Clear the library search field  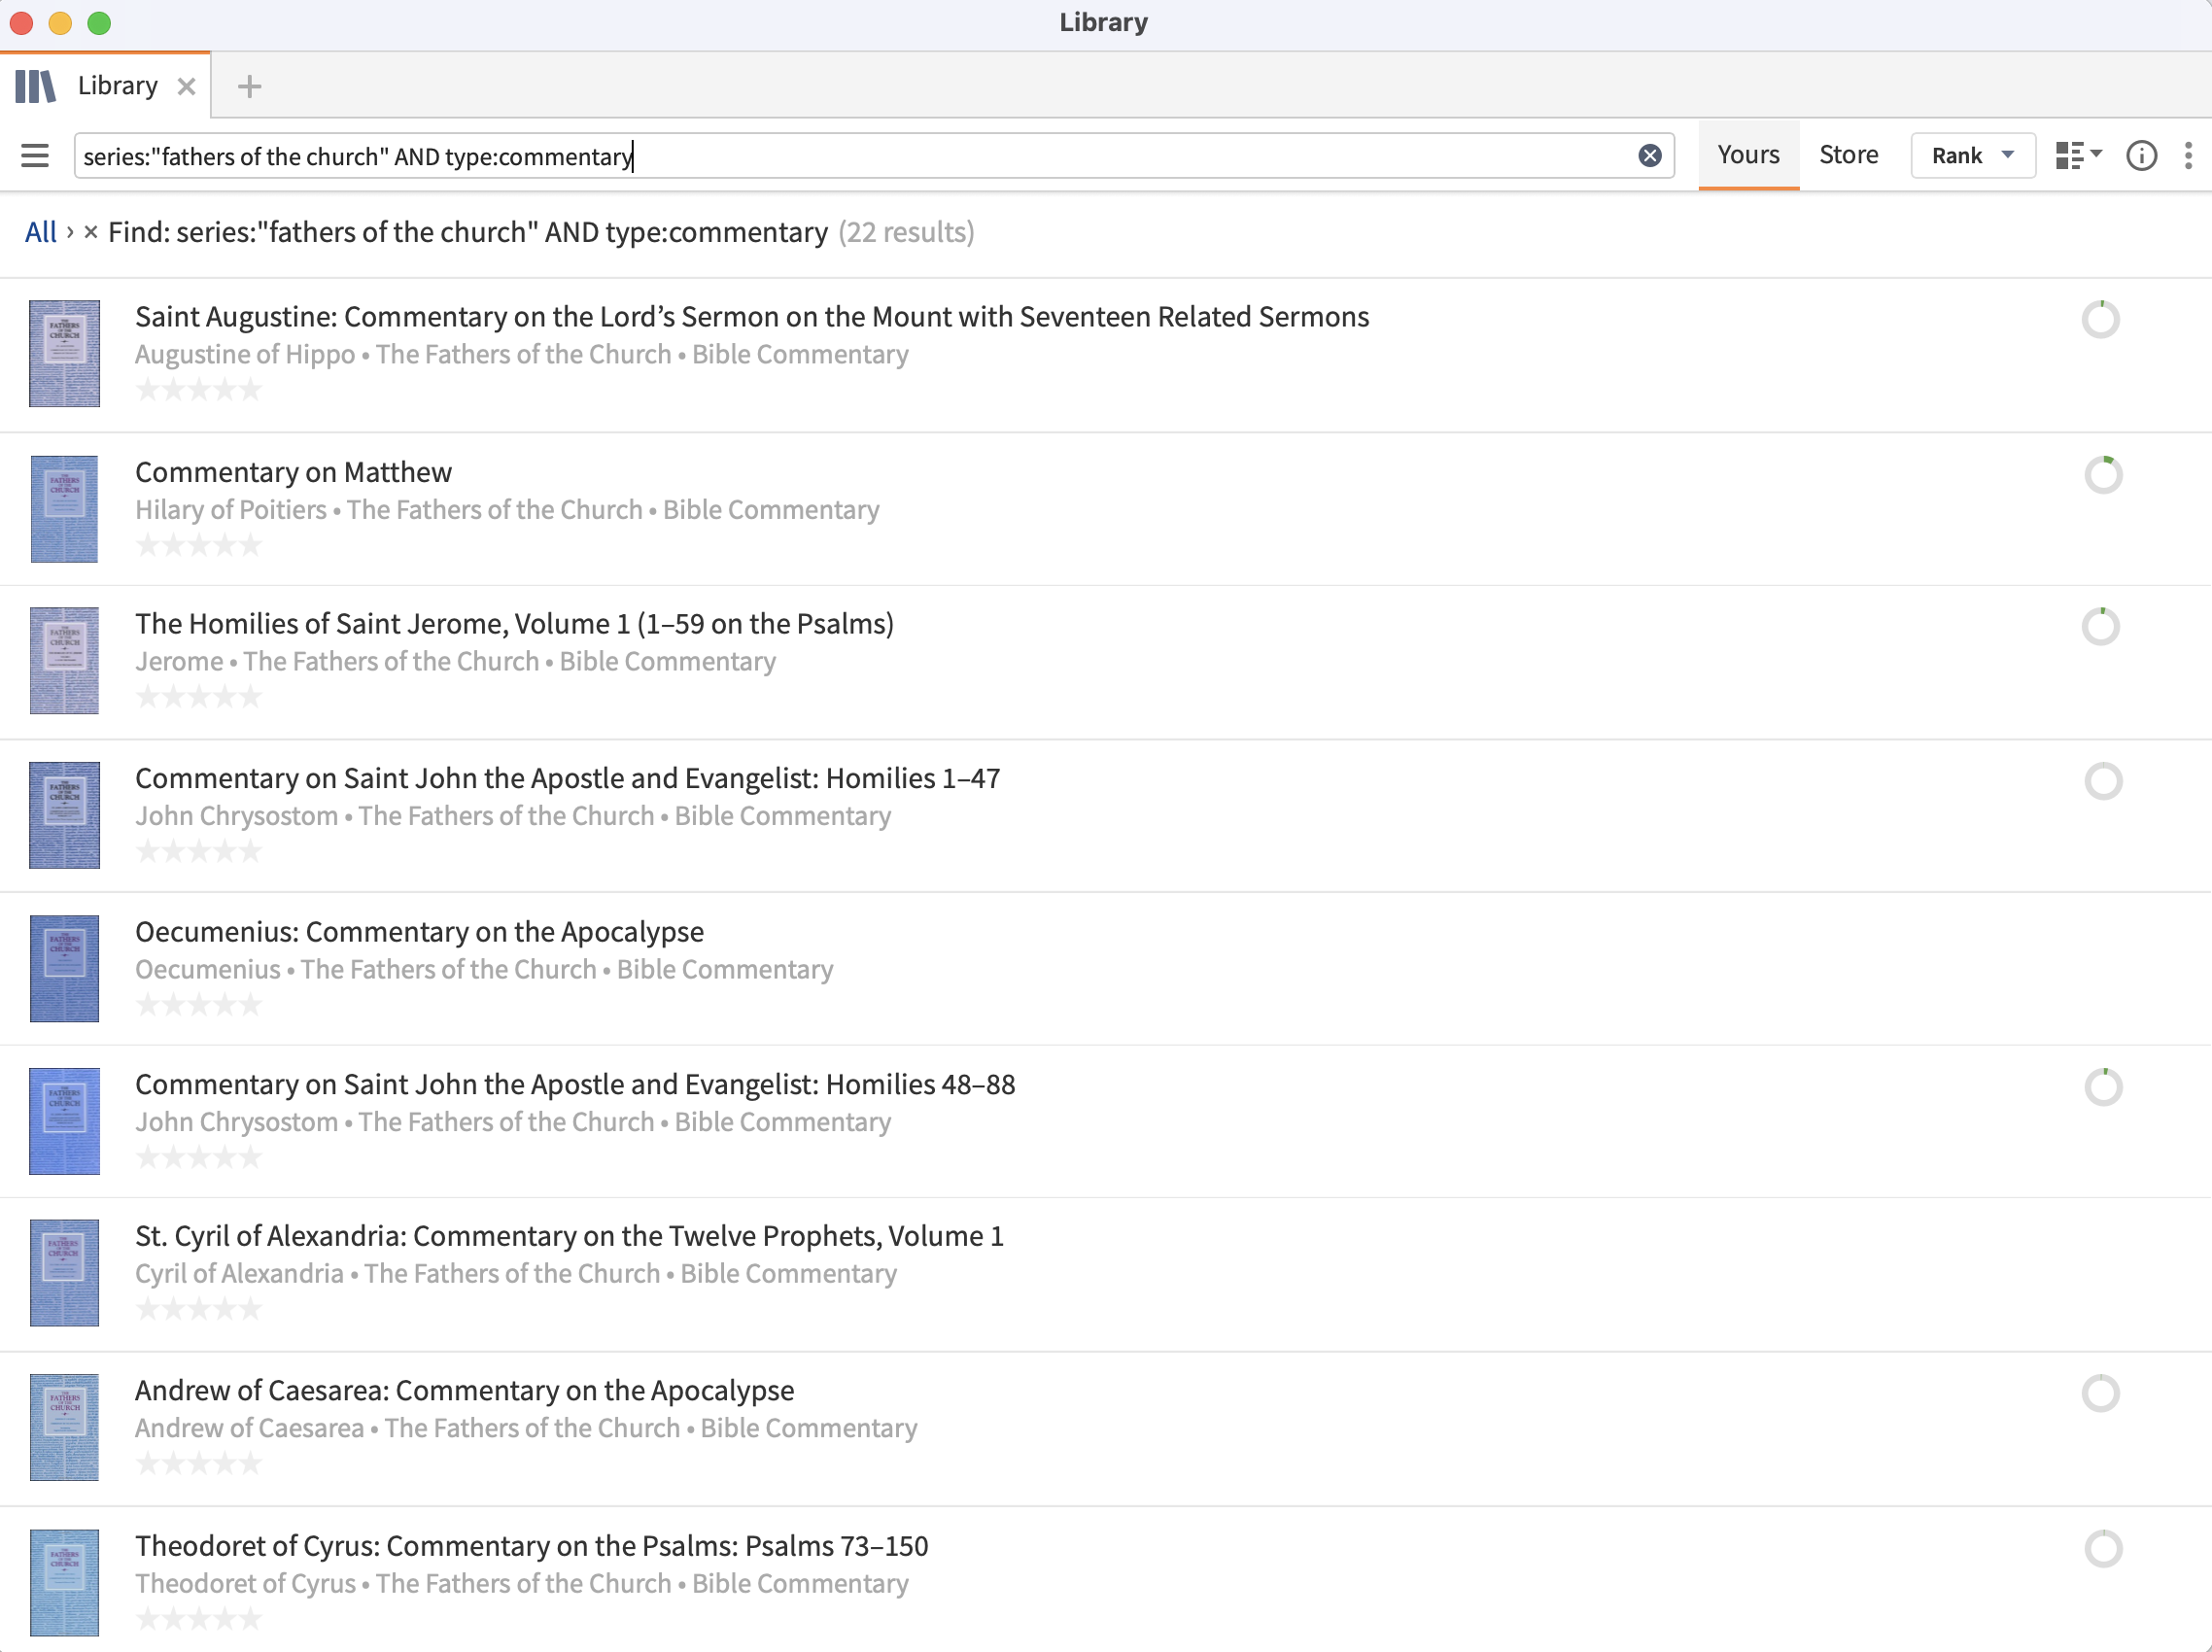[1649, 156]
